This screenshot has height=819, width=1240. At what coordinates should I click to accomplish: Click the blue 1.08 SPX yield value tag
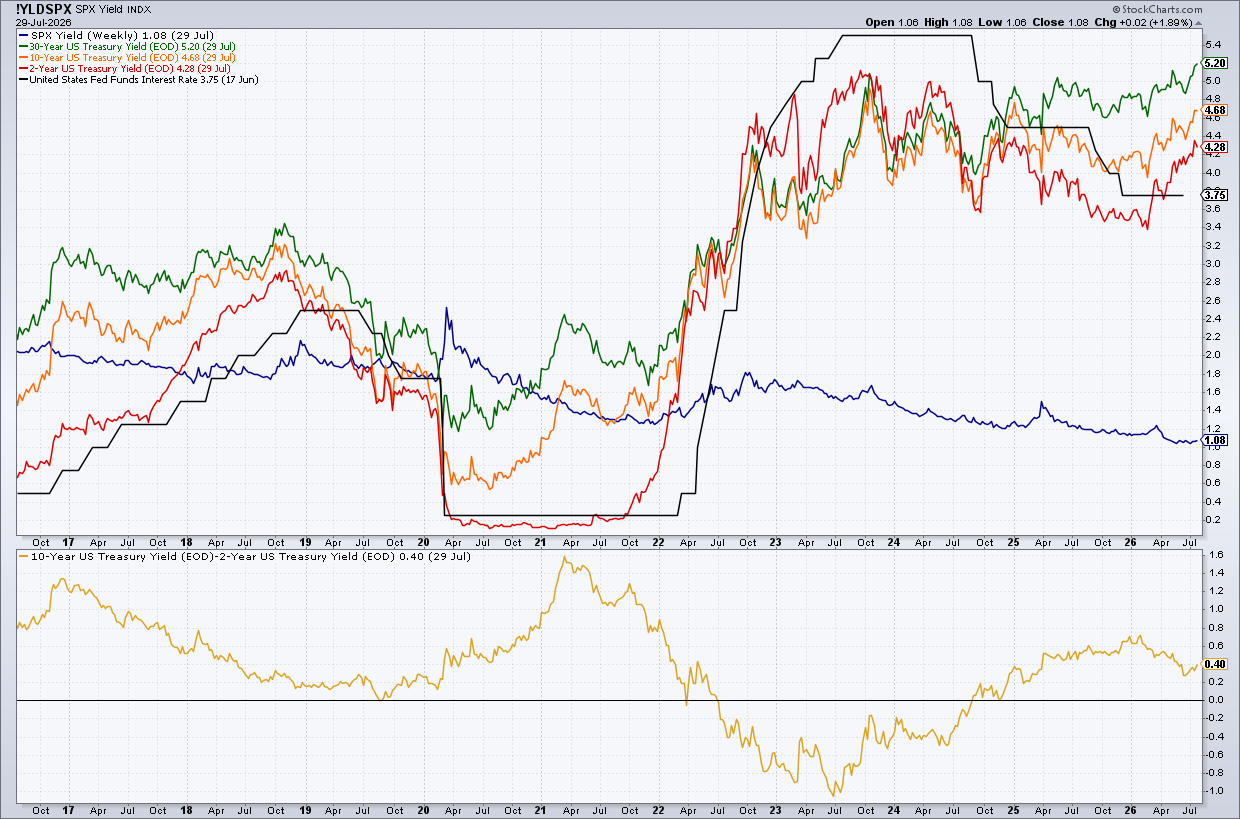(1214, 440)
